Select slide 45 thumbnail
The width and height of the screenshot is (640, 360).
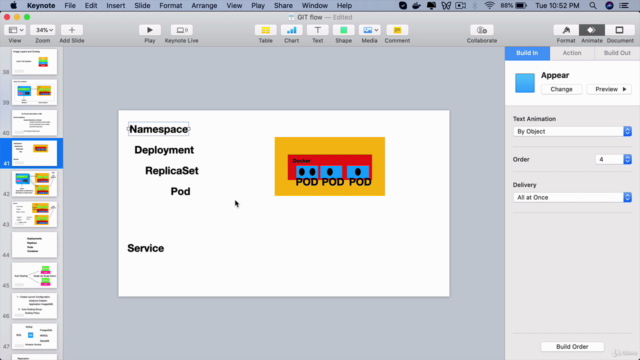coord(34,276)
